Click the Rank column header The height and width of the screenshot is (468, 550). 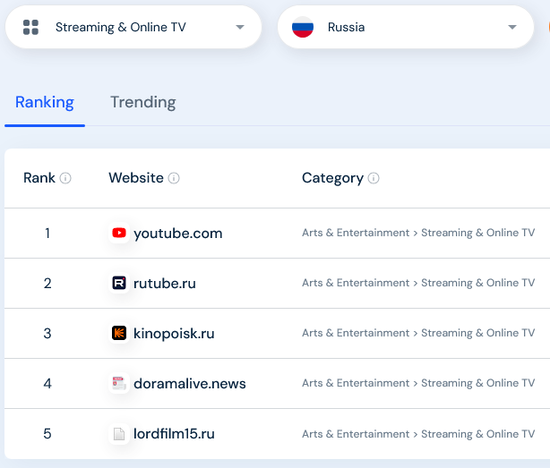(39, 178)
